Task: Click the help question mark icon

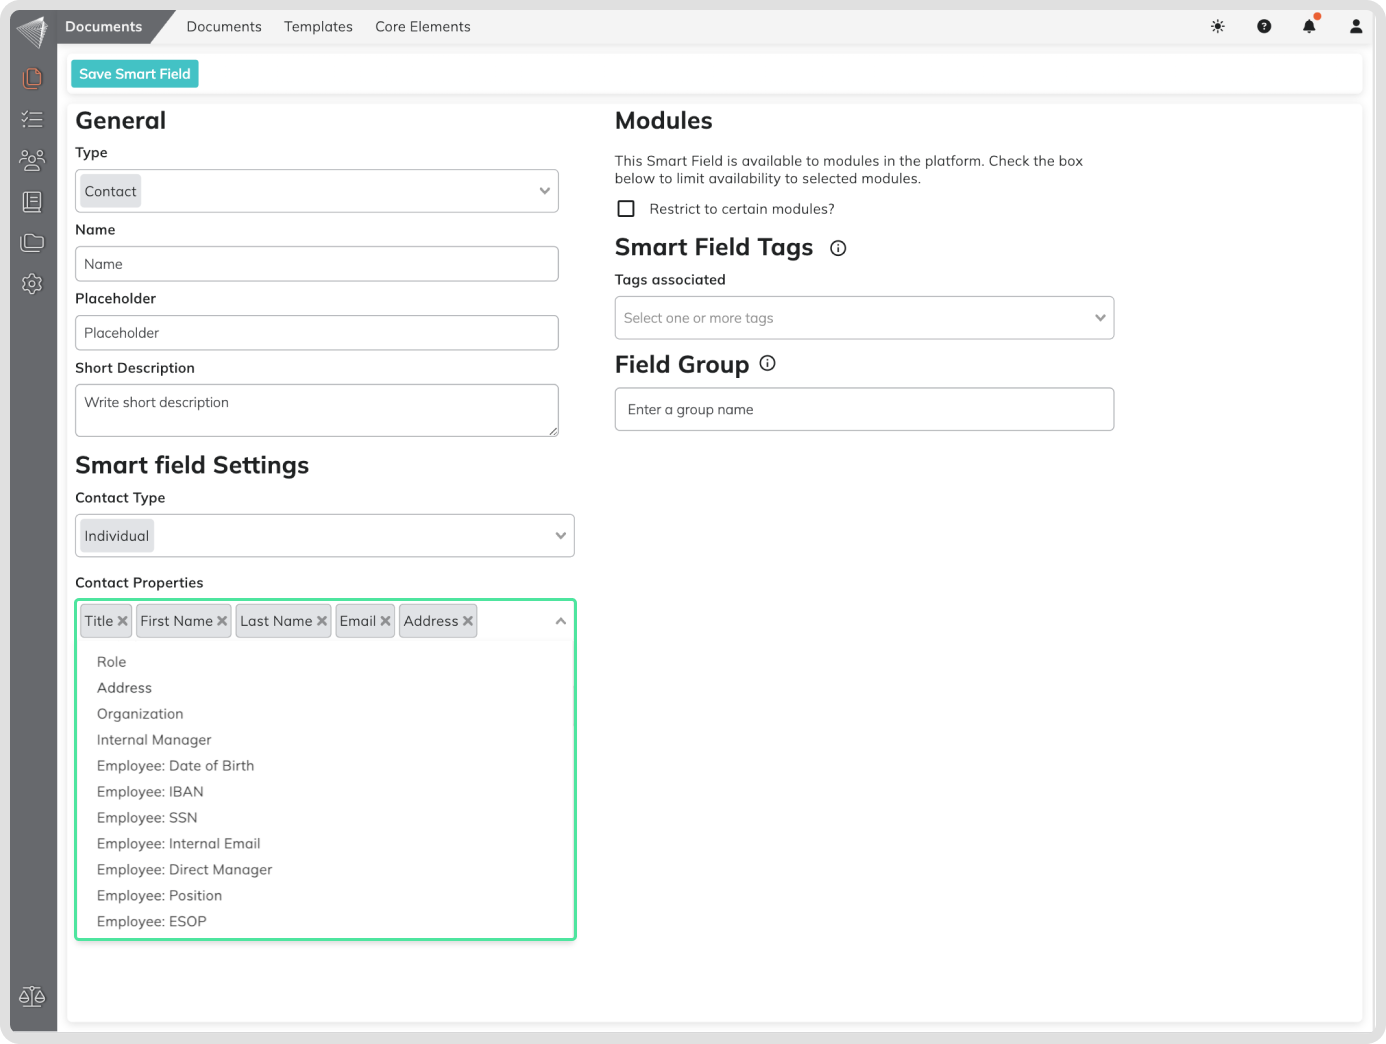Action: click(1264, 27)
